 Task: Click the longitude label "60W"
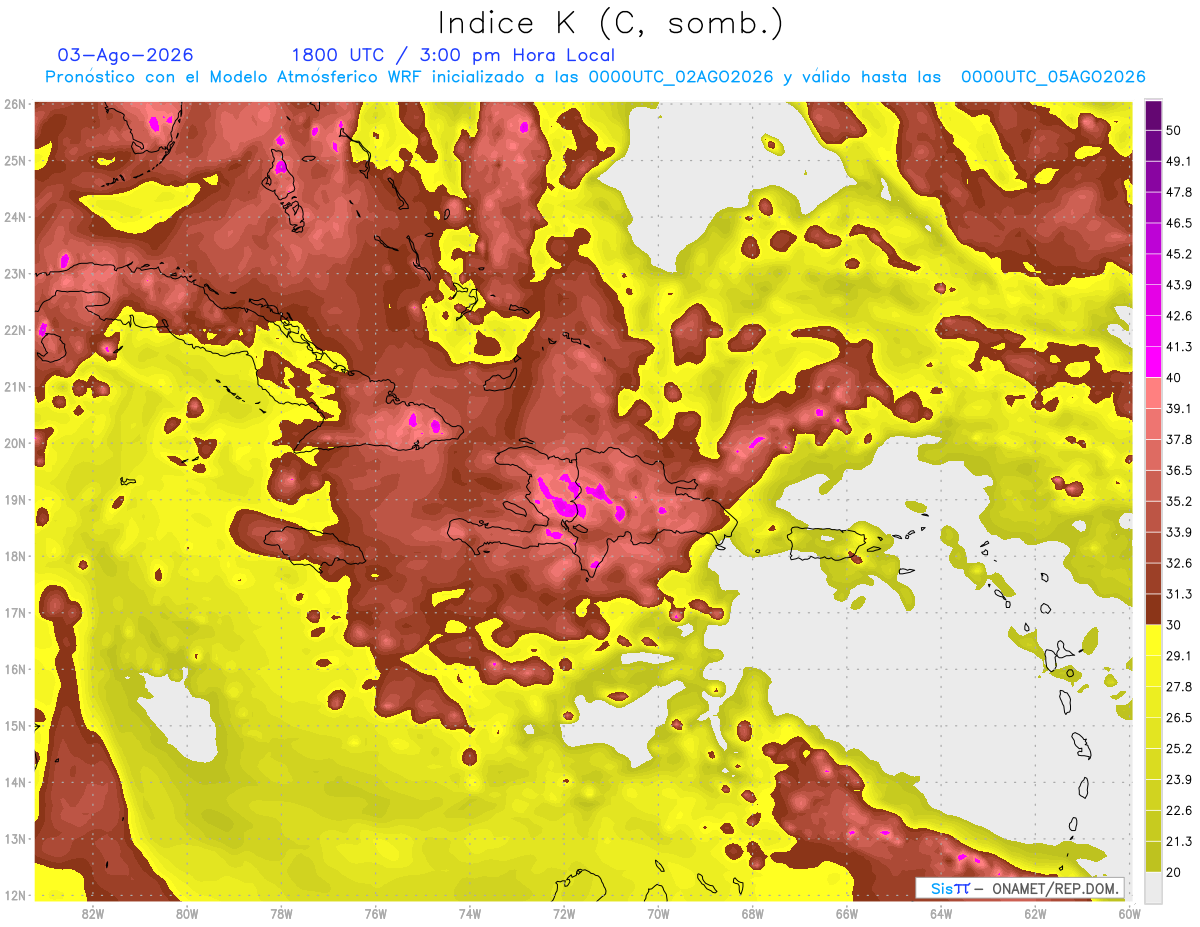click(x=1130, y=913)
